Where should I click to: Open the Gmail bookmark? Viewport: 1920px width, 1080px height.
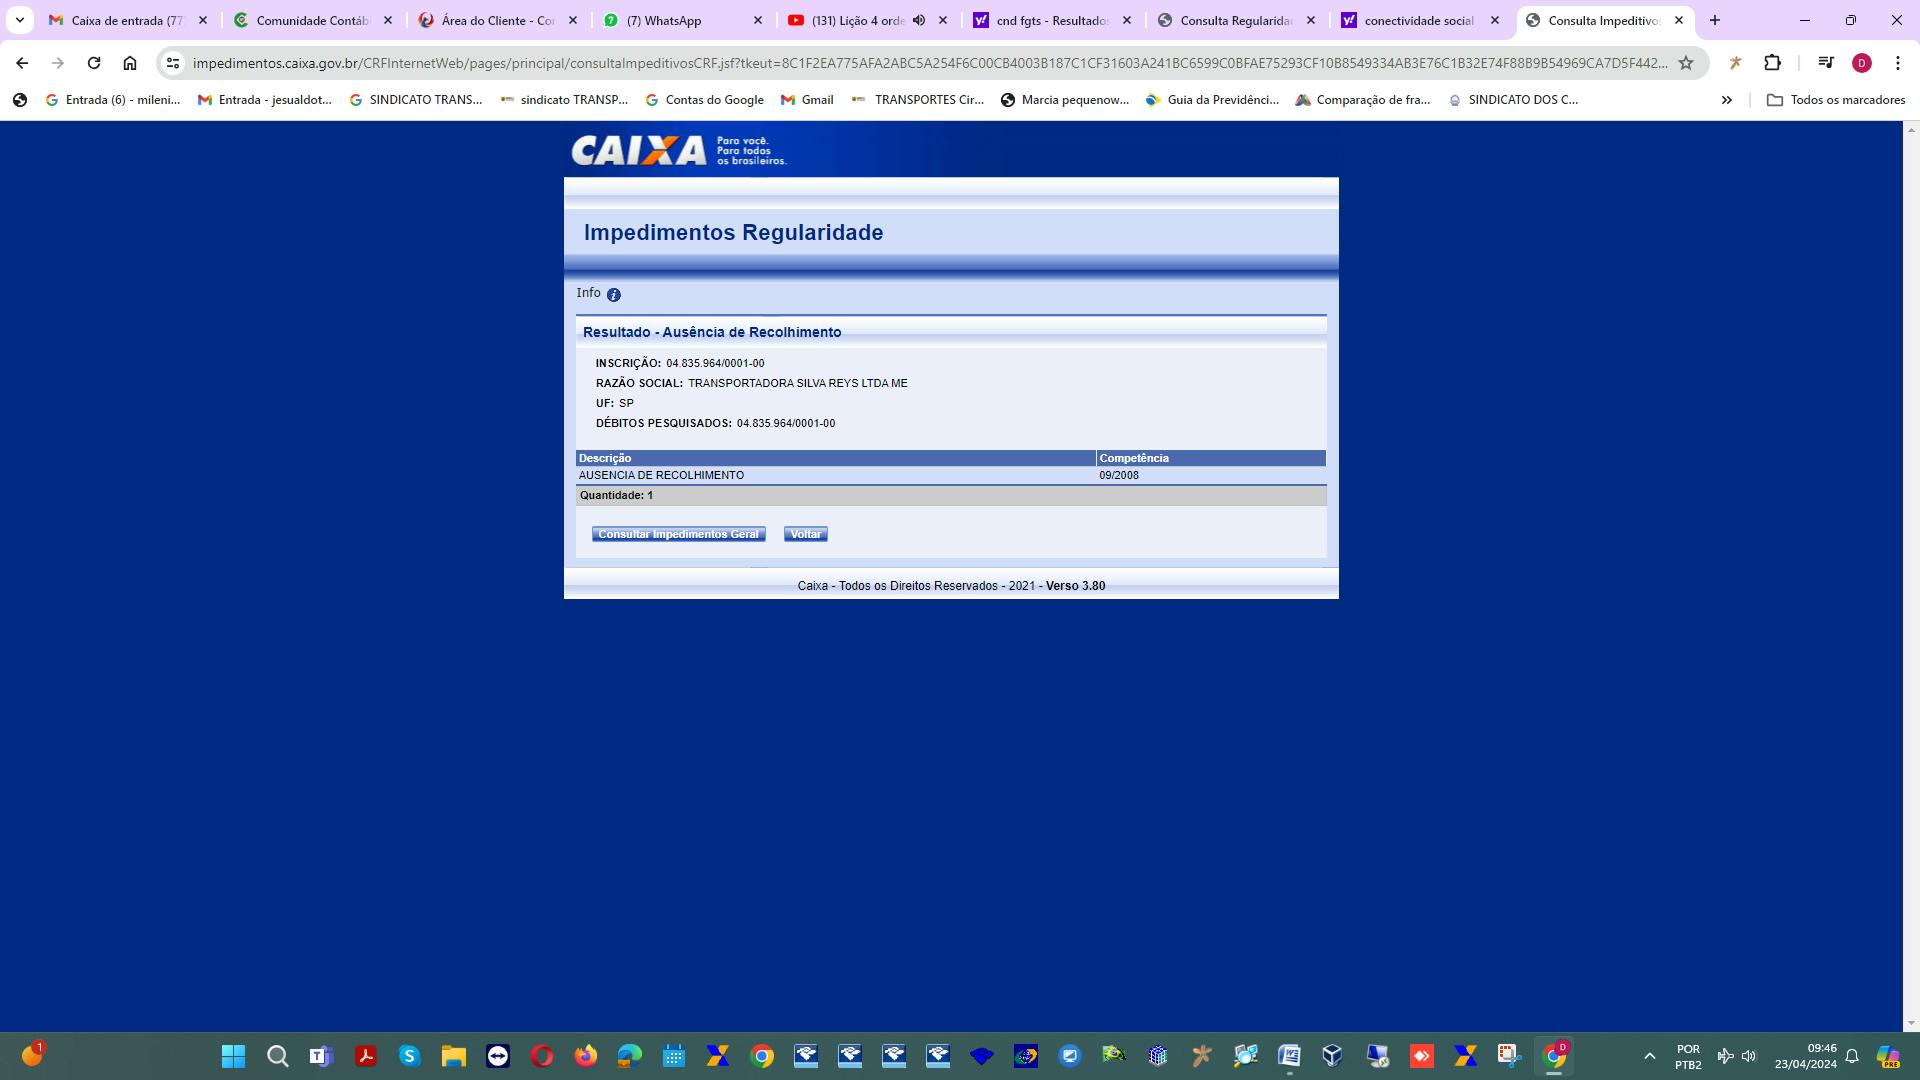tap(807, 100)
